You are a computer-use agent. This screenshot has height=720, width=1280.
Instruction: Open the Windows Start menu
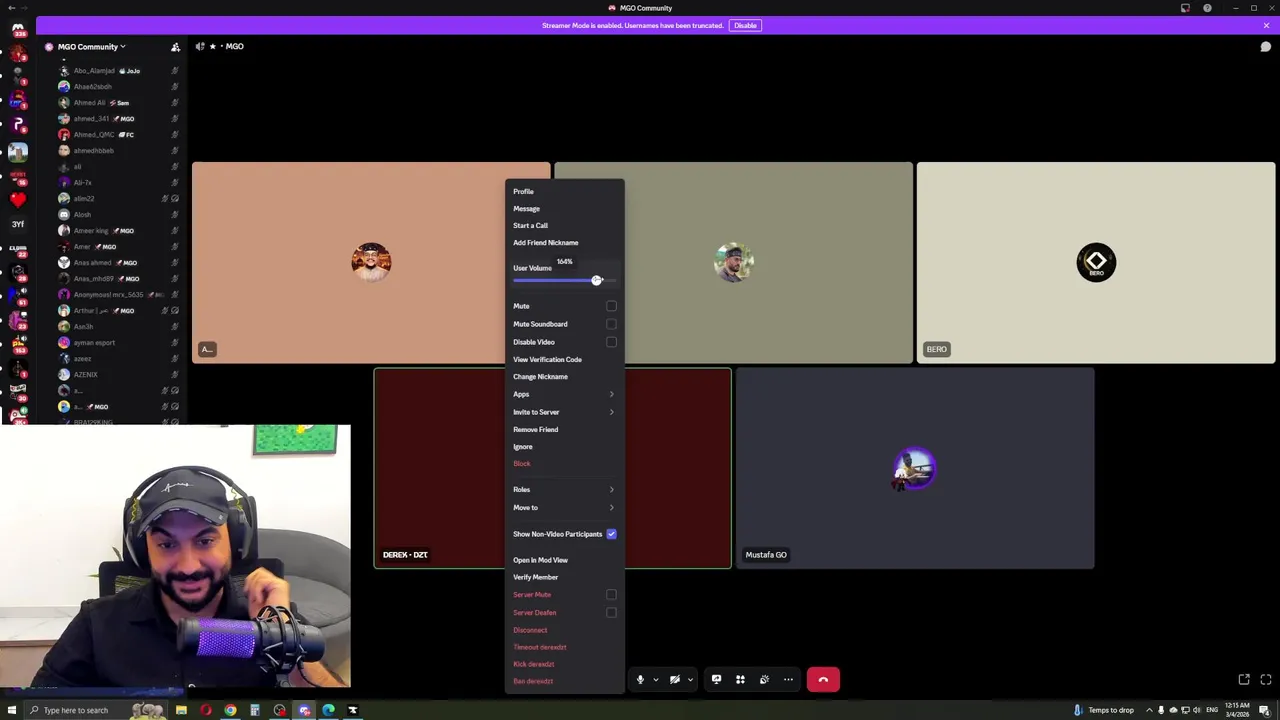12,710
